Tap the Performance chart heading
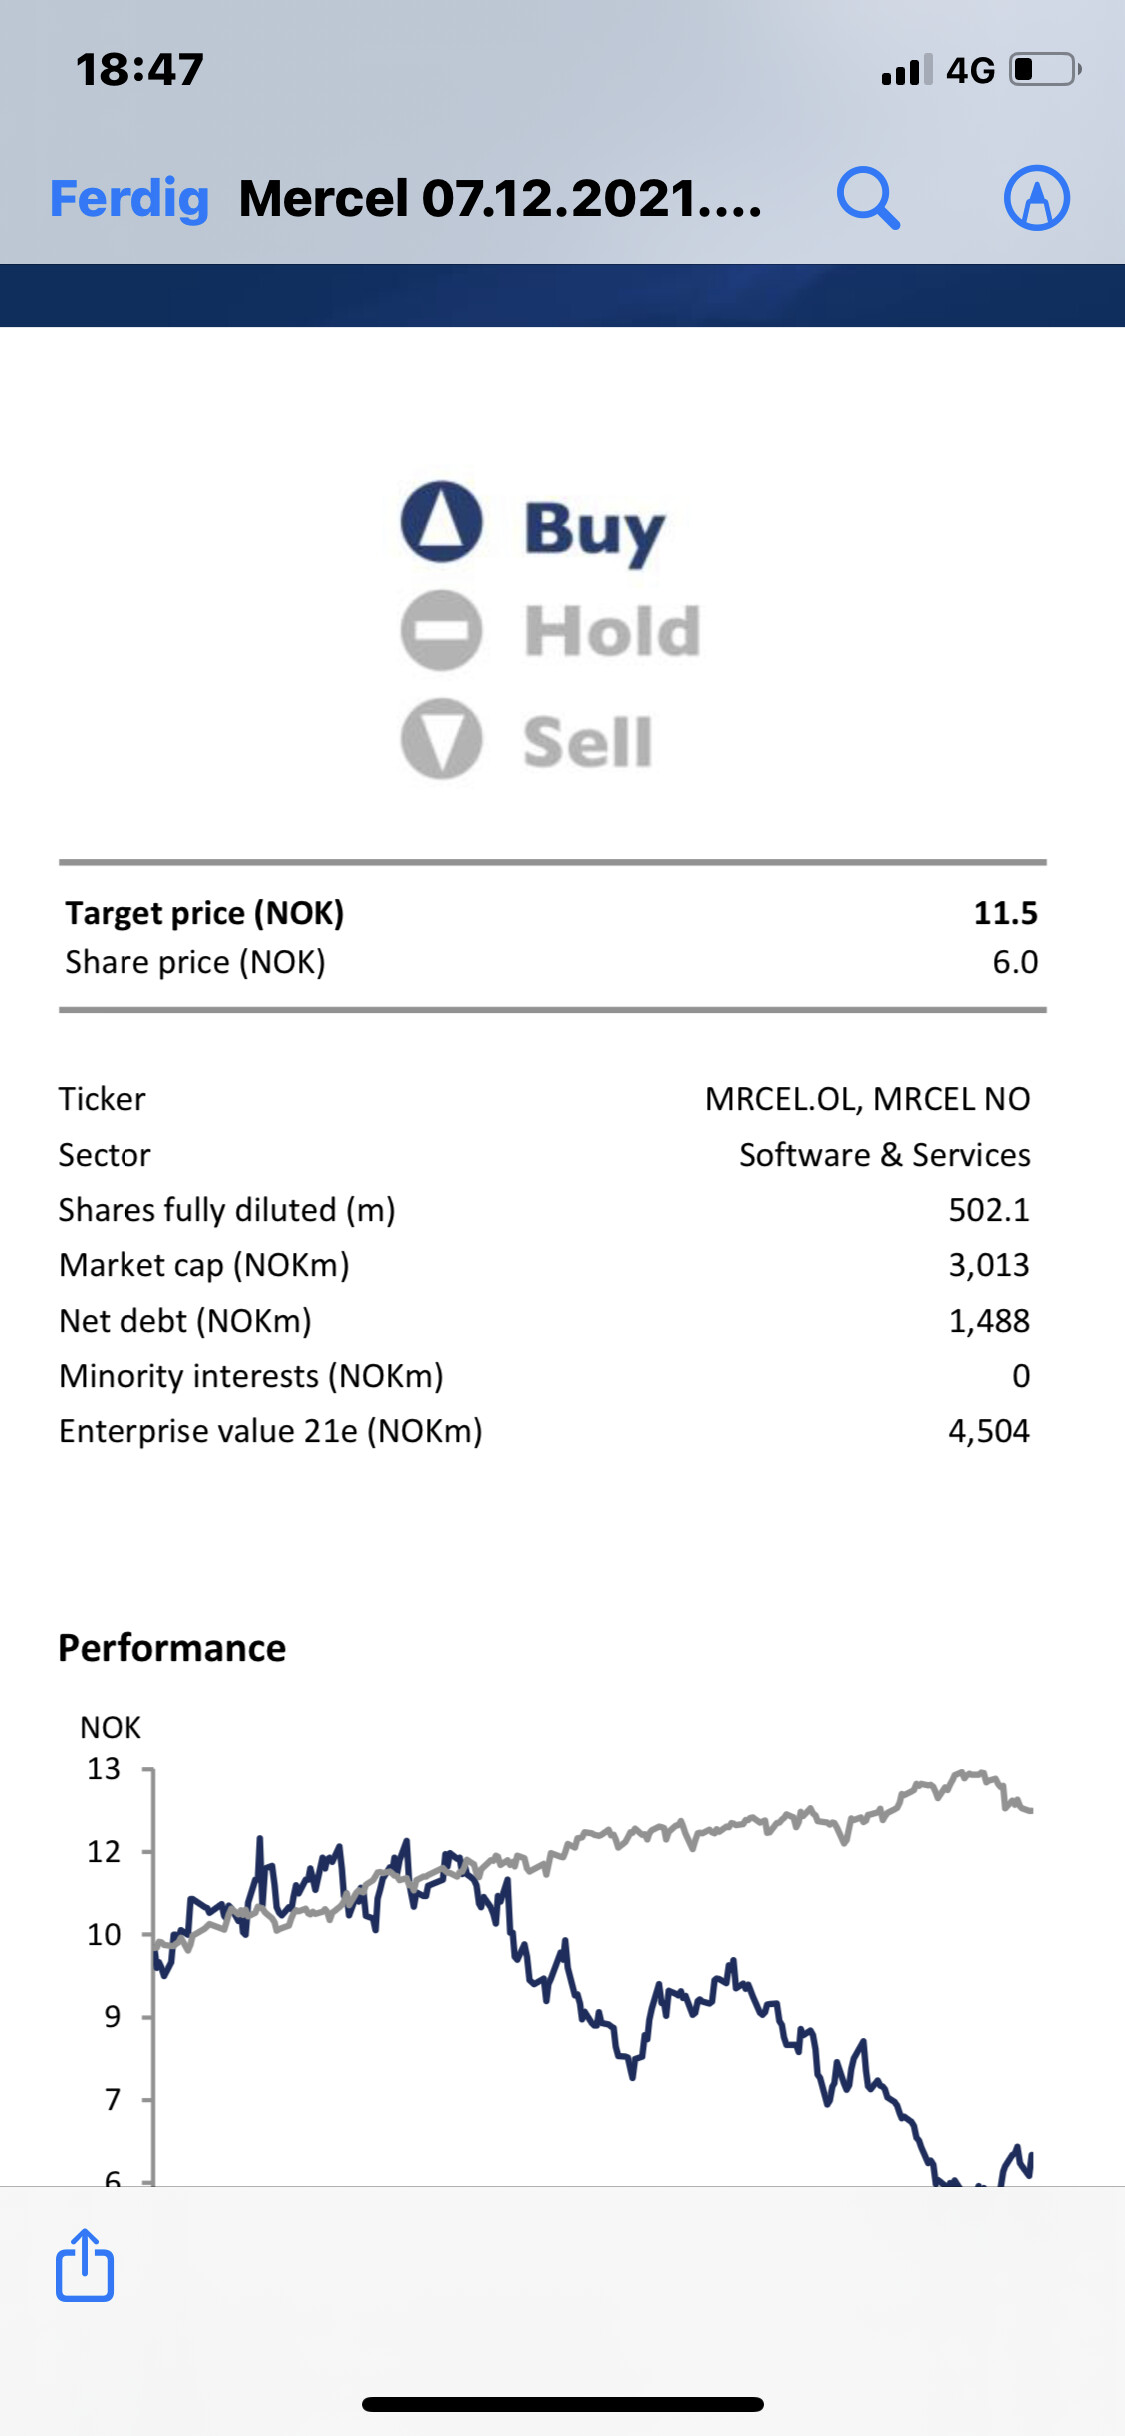The width and height of the screenshot is (1125, 2436). coord(172,1648)
